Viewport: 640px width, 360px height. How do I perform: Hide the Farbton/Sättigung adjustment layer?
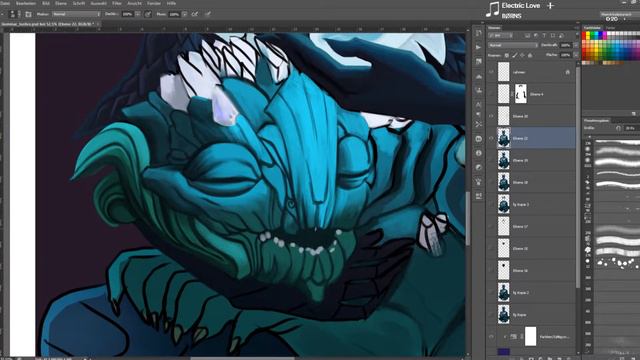click(491, 337)
